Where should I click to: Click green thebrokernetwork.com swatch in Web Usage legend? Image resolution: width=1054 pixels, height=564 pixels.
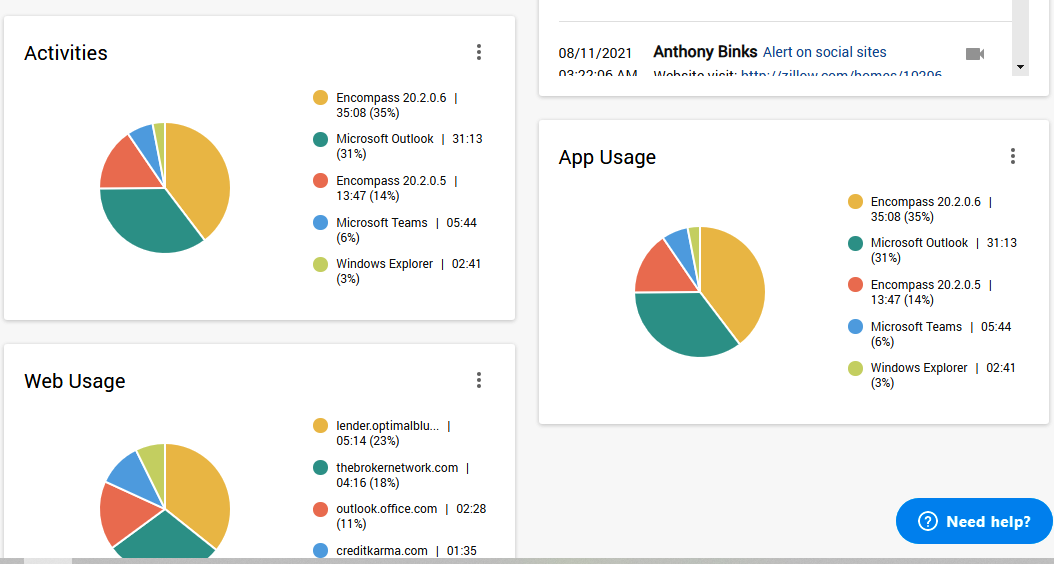(320, 467)
